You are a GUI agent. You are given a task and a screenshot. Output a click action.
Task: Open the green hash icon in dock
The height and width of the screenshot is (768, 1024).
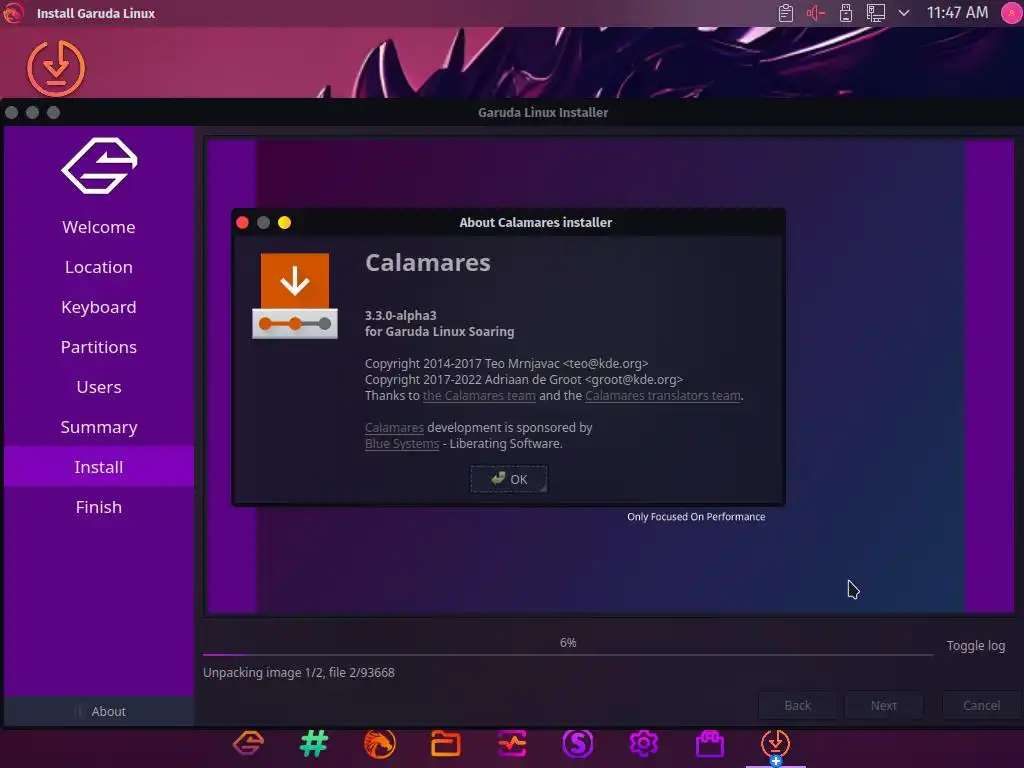click(x=314, y=743)
